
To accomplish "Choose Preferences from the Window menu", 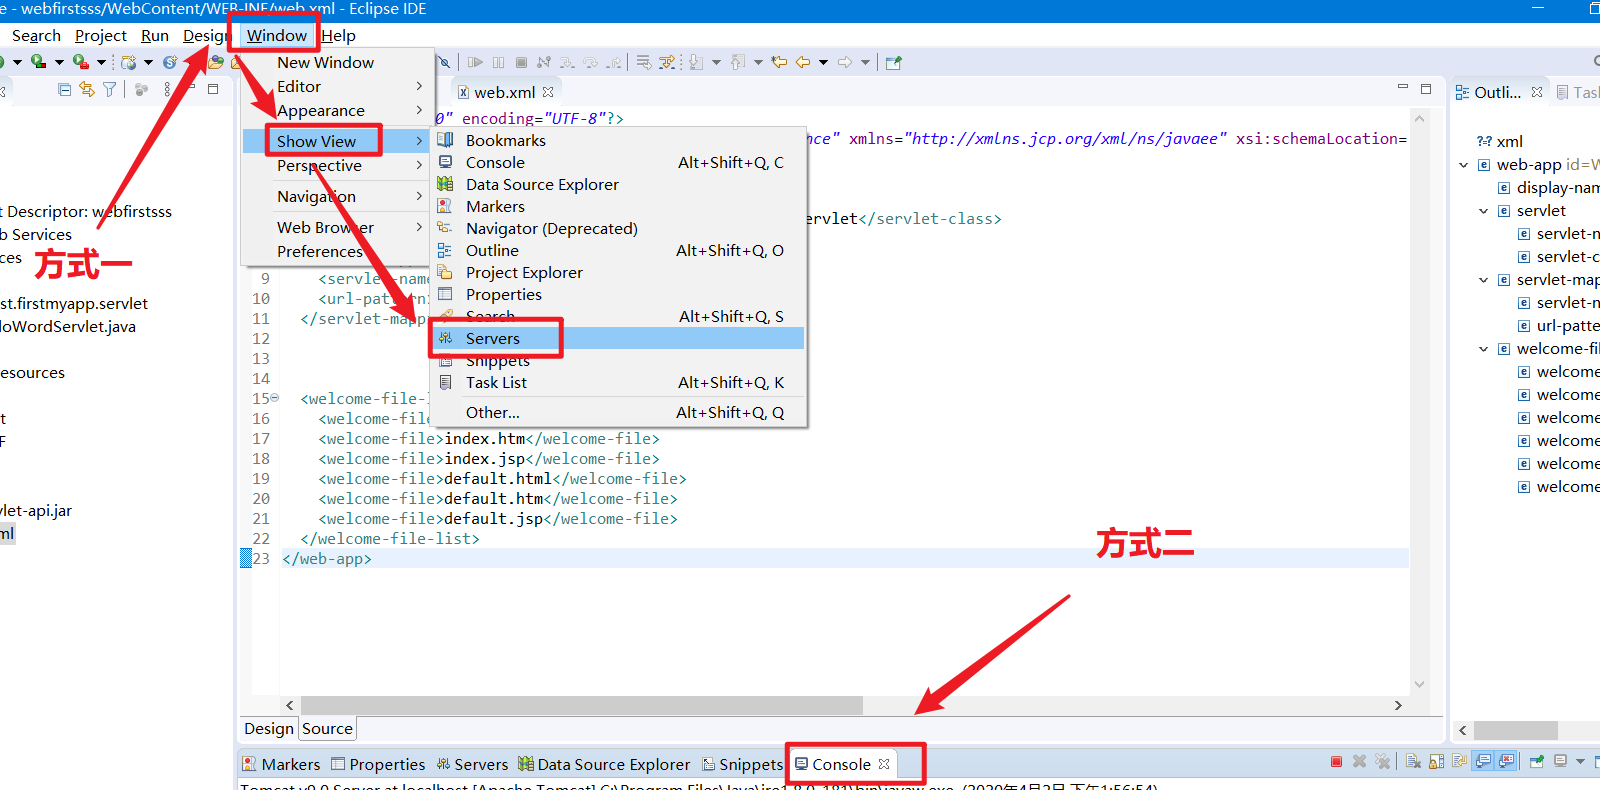I will point(320,252).
